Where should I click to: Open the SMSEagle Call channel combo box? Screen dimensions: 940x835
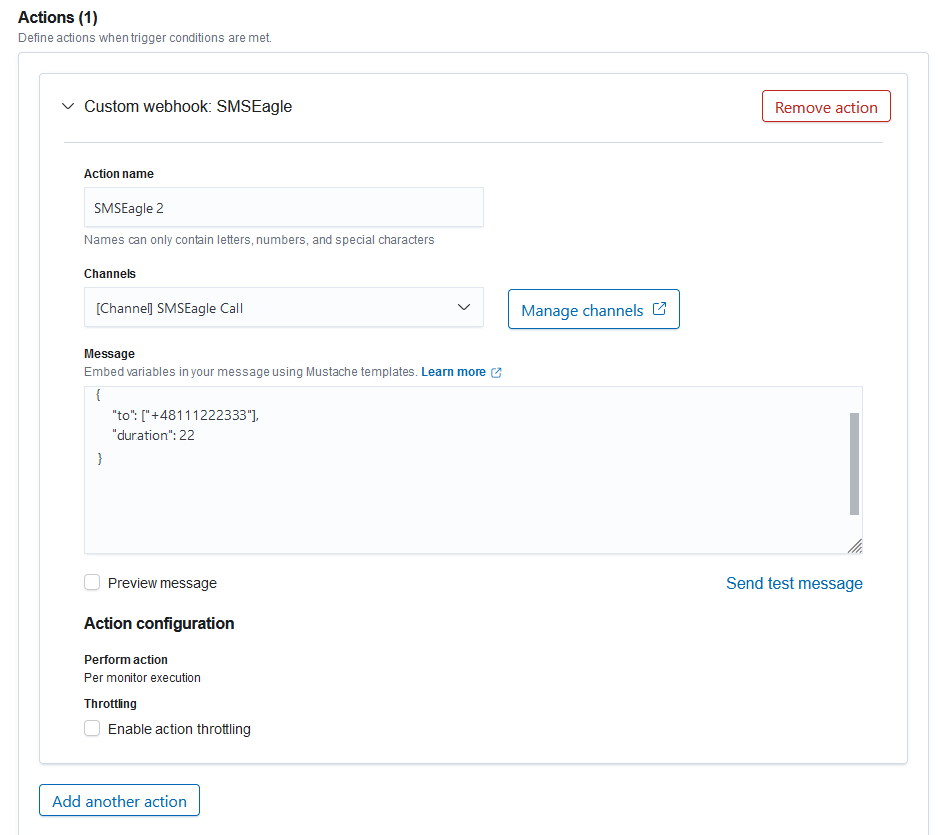pyautogui.click(x=284, y=308)
